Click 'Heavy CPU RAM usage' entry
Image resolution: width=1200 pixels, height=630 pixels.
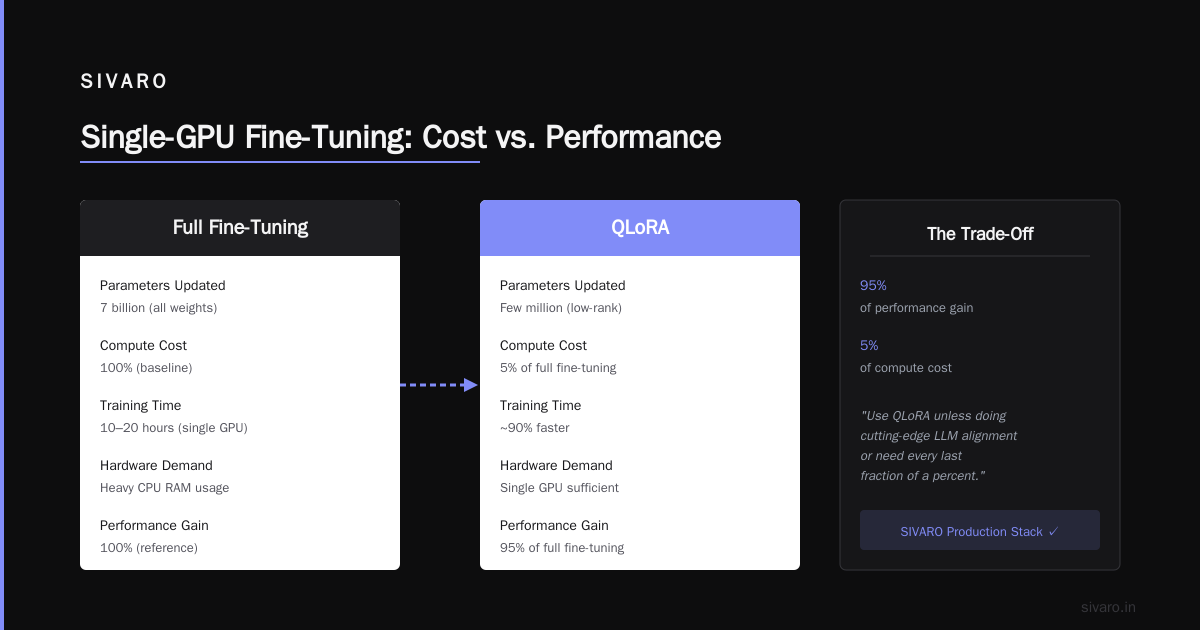[x=165, y=488]
